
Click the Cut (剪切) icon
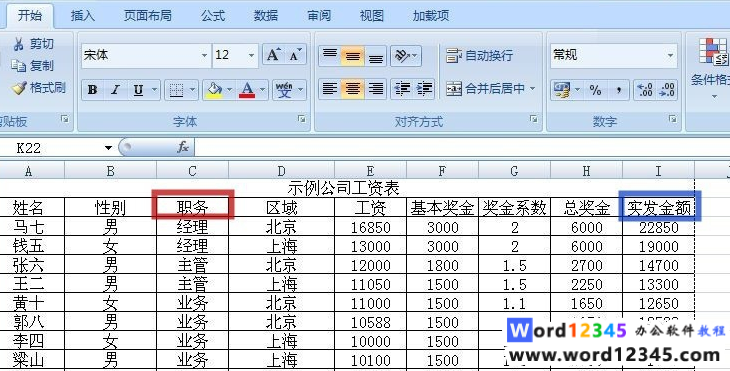click(x=19, y=44)
